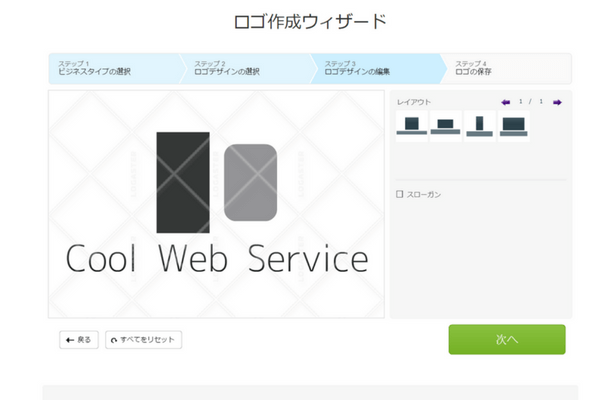Open step 1 ビジネスタイプの選択
The image size is (600, 400).
pyautogui.click(x=114, y=69)
